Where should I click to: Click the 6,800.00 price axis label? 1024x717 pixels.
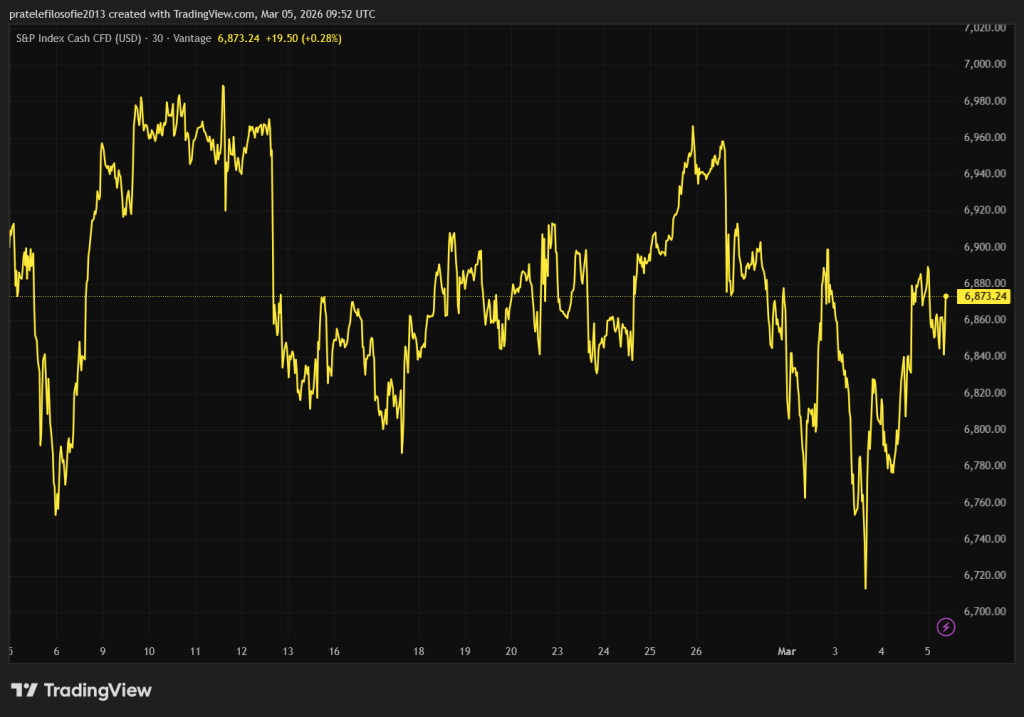[984, 429]
